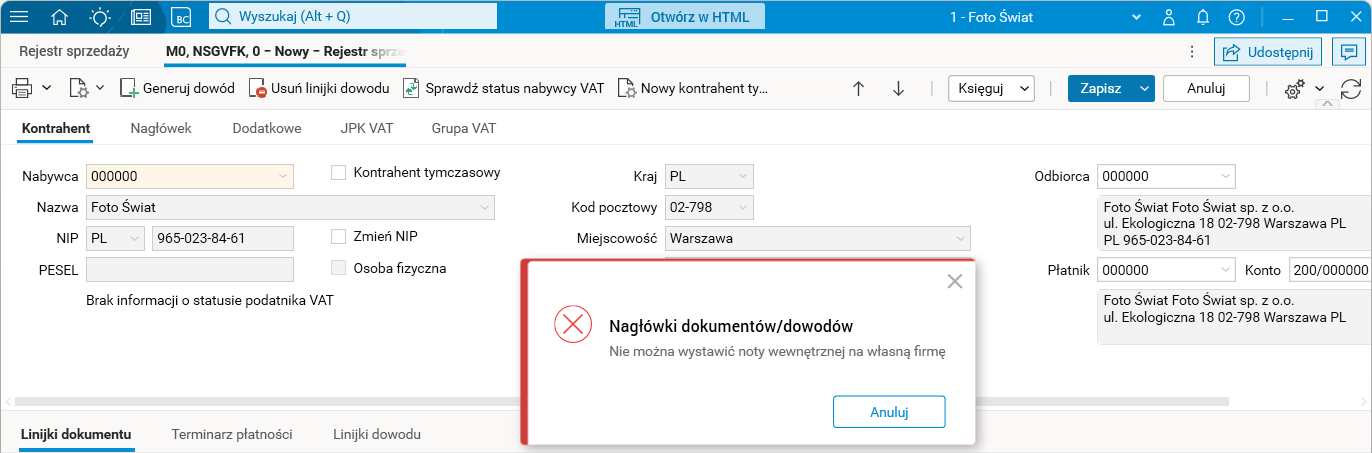Open the lightbulb tips icon

[100, 17]
